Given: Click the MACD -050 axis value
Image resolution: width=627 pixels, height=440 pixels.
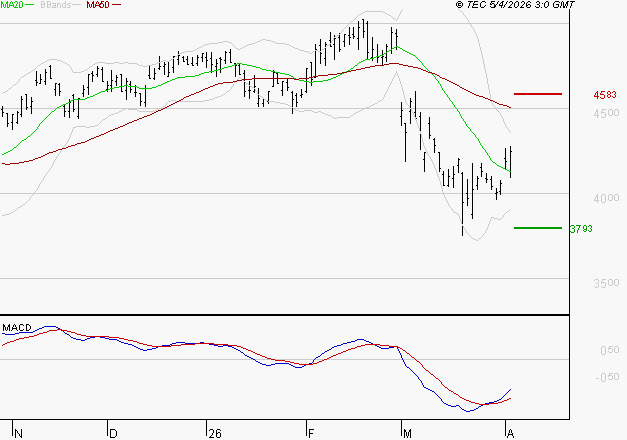Looking at the screenshot, I should (x=607, y=377).
